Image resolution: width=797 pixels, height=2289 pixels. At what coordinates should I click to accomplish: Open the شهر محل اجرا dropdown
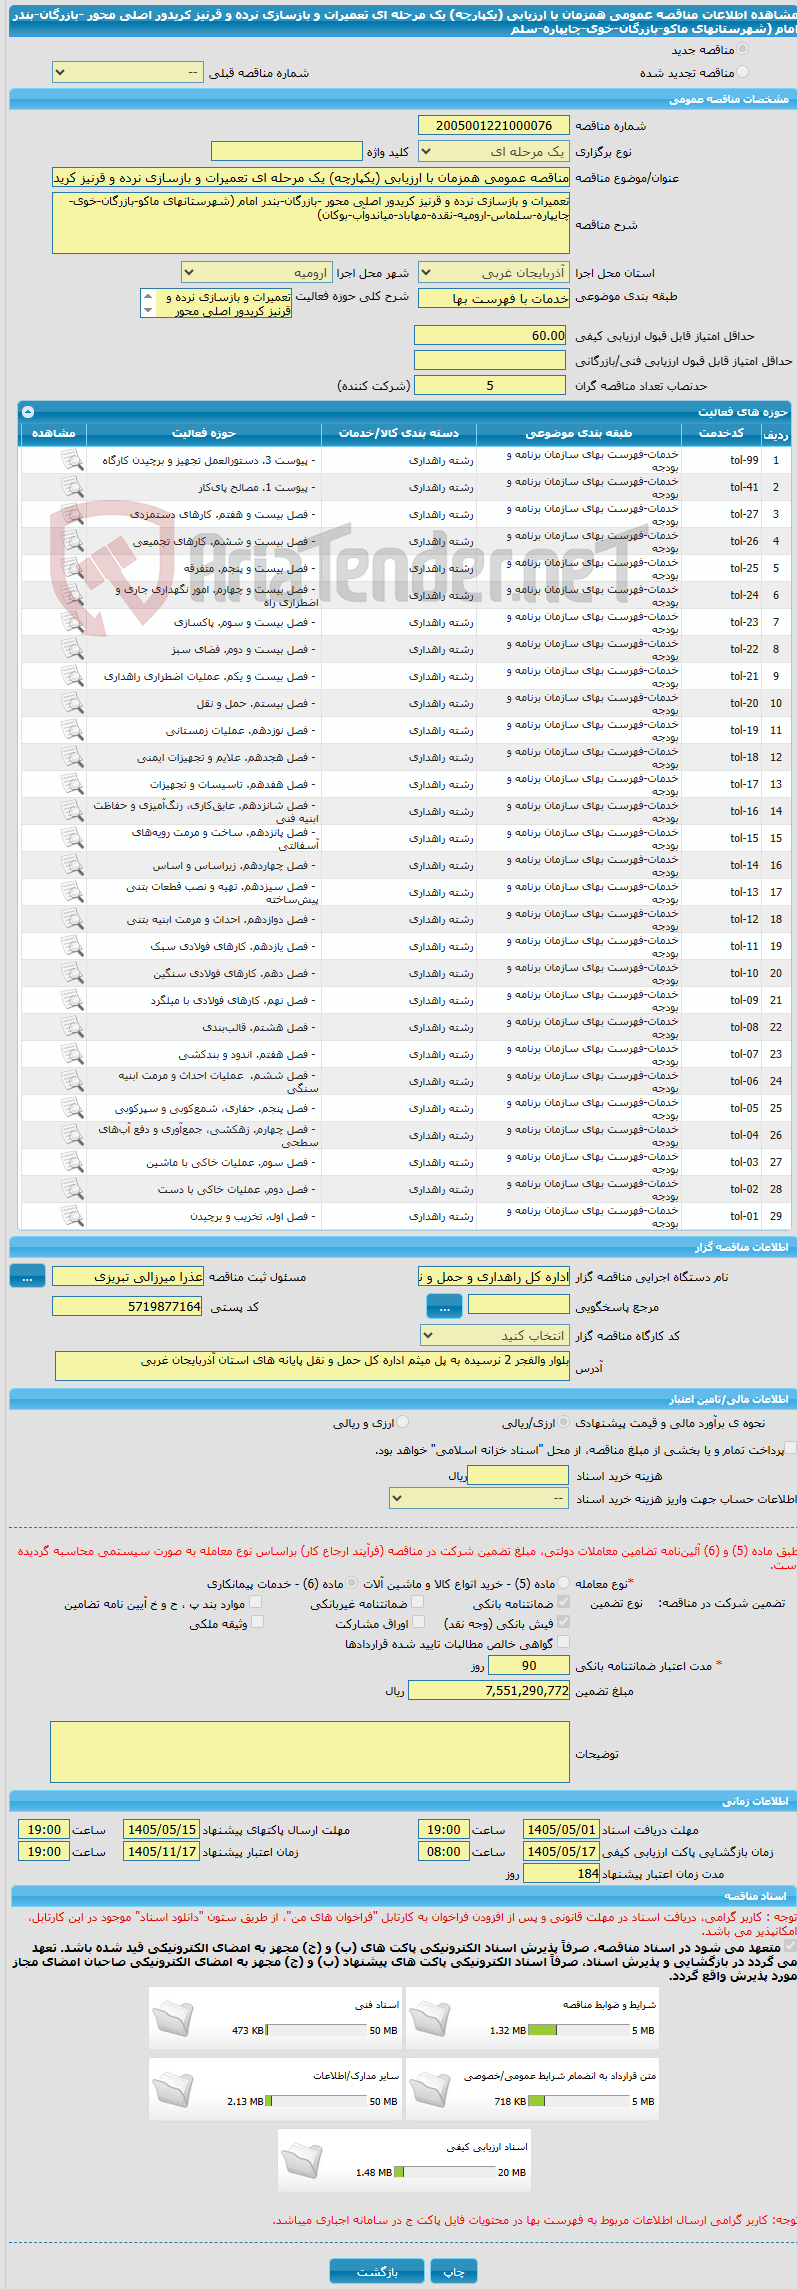pos(257,272)
